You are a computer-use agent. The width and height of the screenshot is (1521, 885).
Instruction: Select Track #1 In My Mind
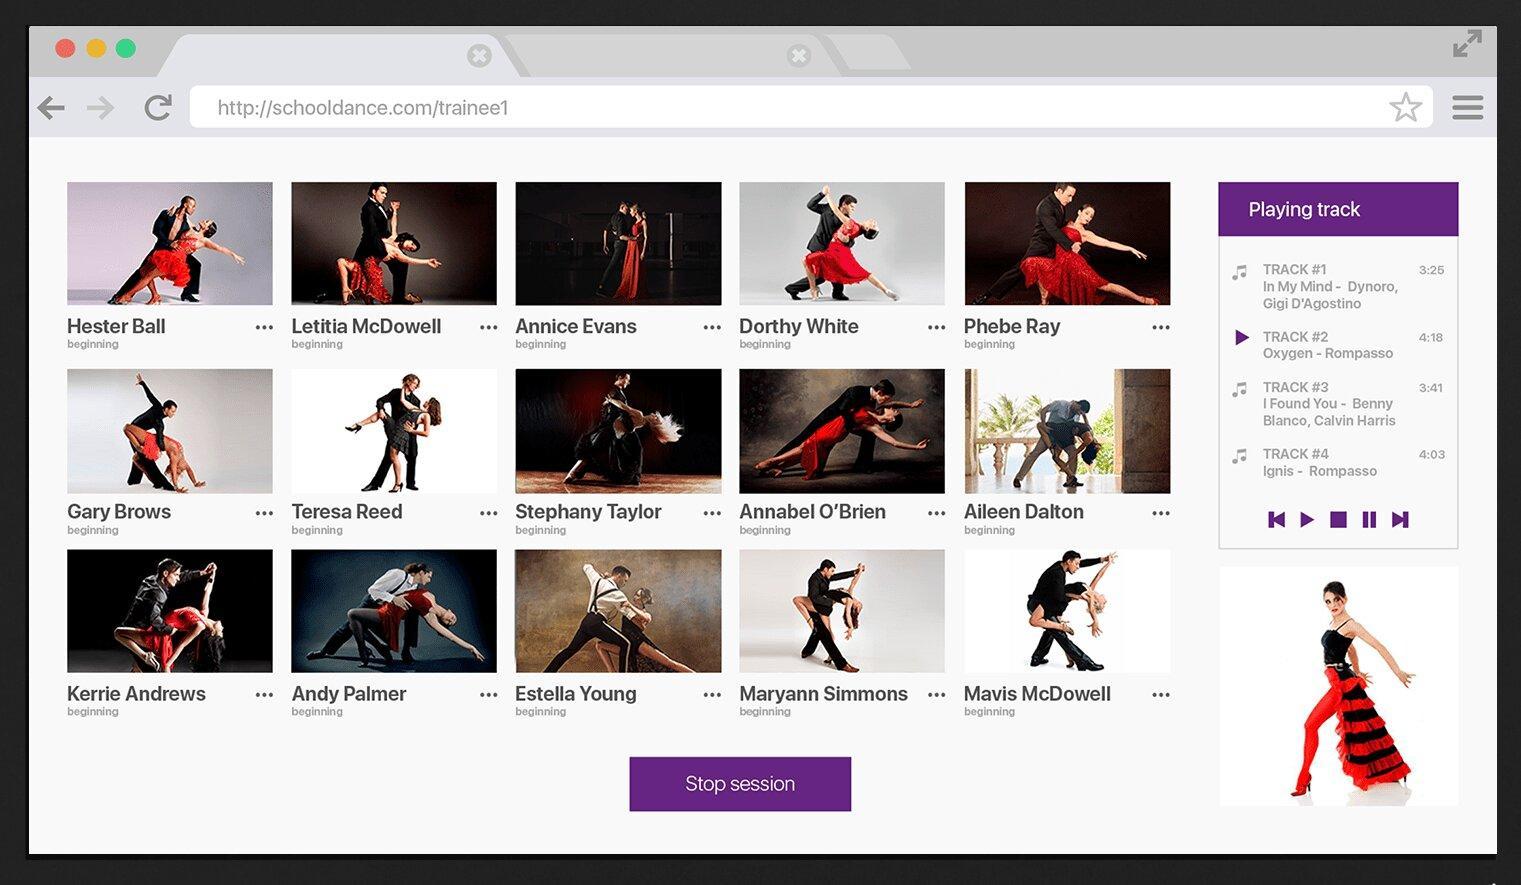1329,286
